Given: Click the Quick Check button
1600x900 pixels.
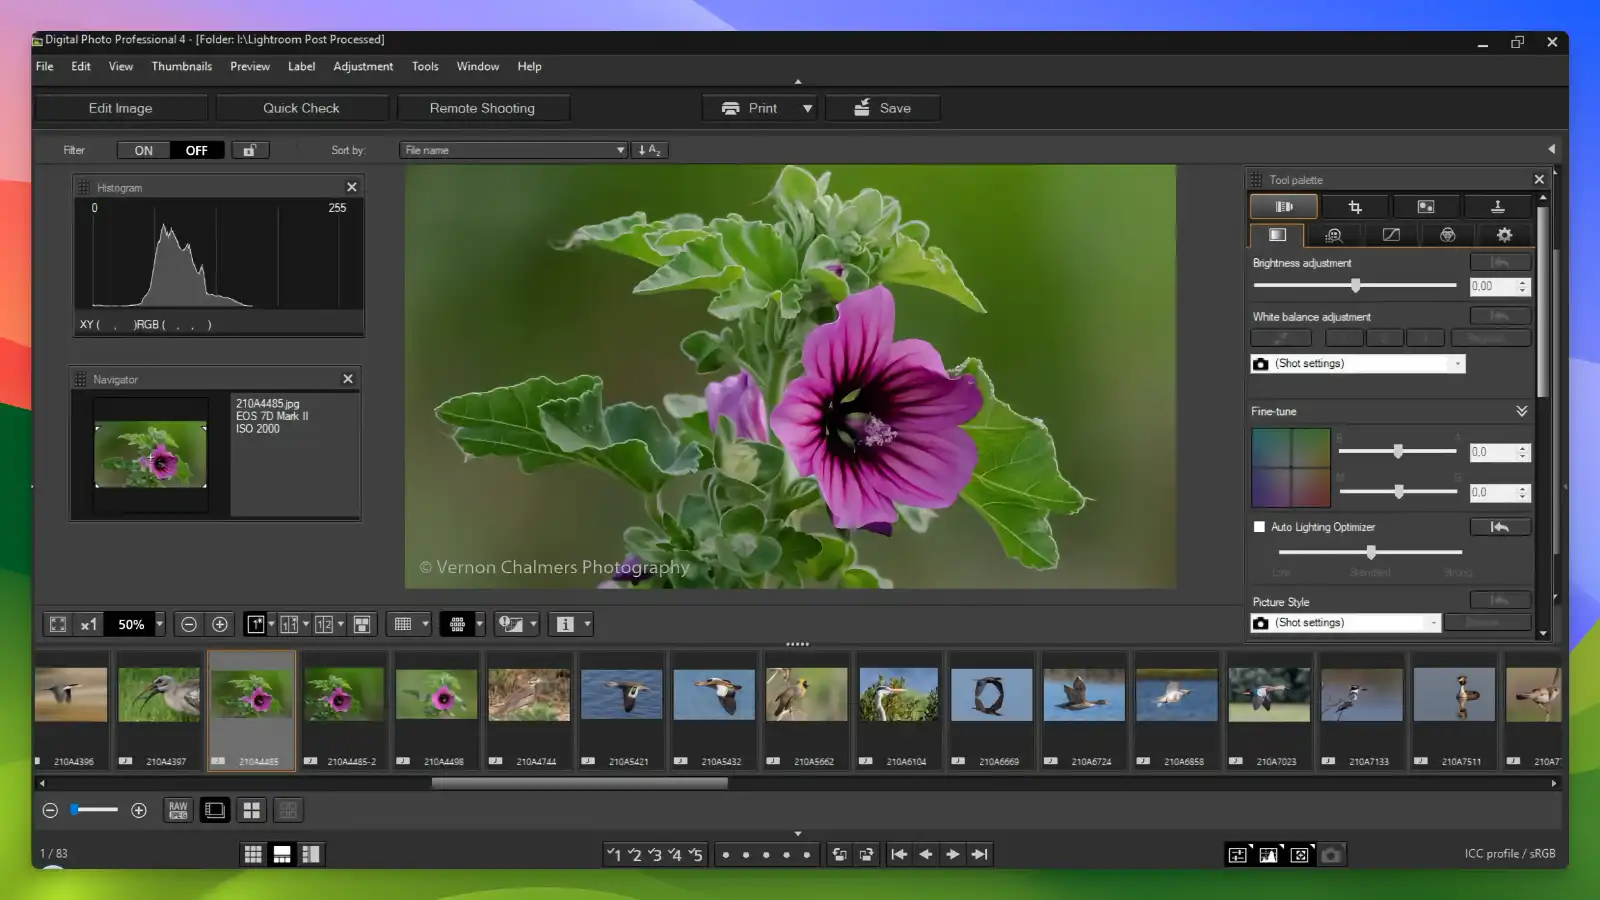Looking at the screenshot, I should 301,107.
